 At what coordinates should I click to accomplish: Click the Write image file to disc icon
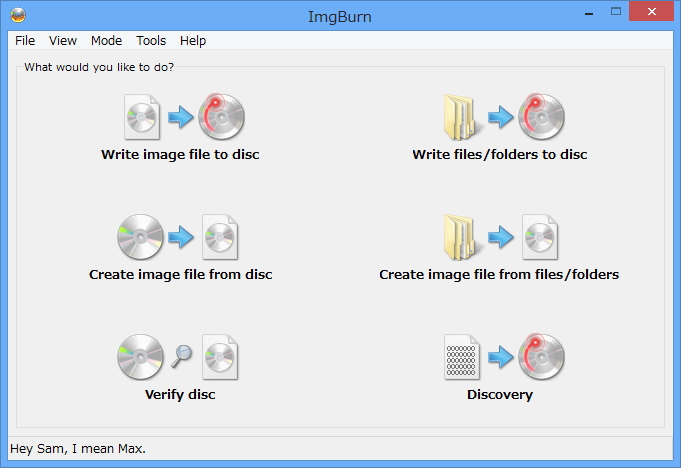(x=185, y=116)
